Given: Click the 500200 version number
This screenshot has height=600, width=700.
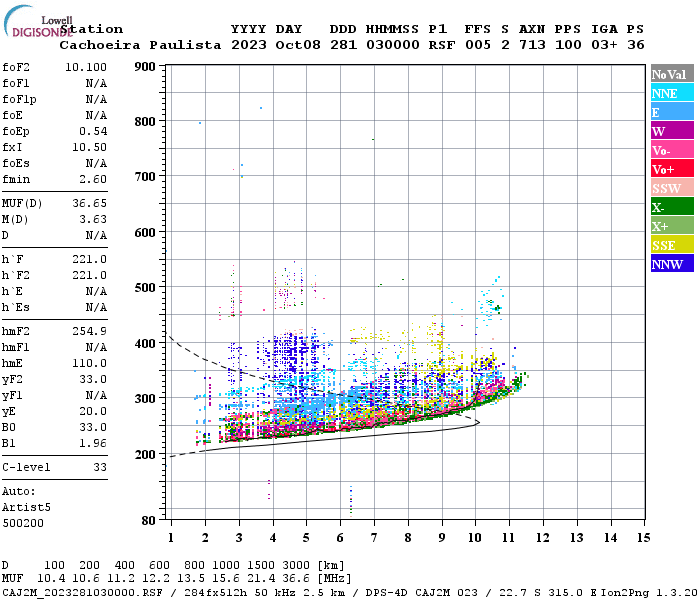Looking at the screenshot, I should coord(23,523).
